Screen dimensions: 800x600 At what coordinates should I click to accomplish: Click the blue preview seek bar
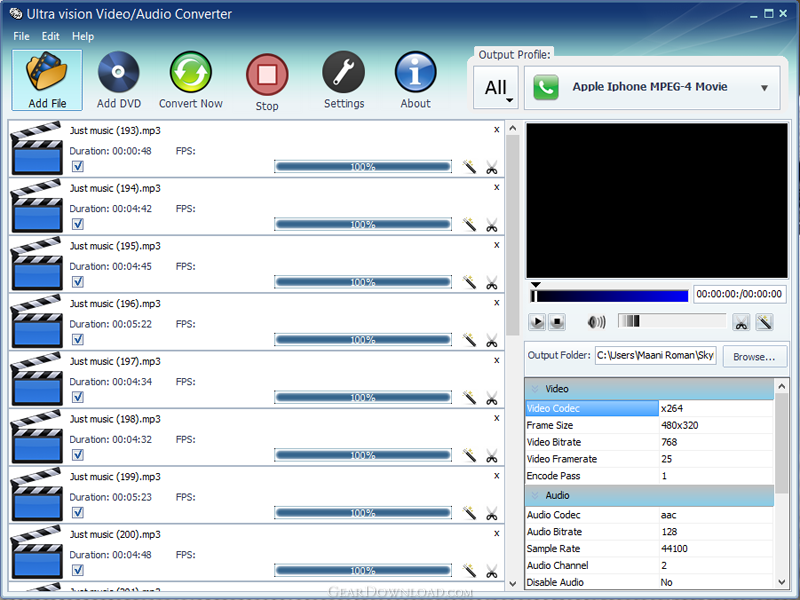point(609,296)
